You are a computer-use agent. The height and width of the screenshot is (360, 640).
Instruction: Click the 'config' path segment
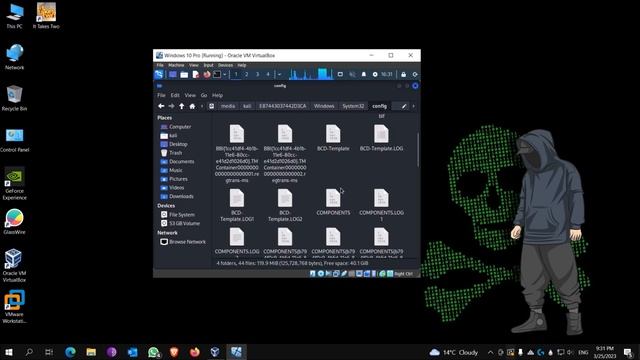(x=379, y=106)
